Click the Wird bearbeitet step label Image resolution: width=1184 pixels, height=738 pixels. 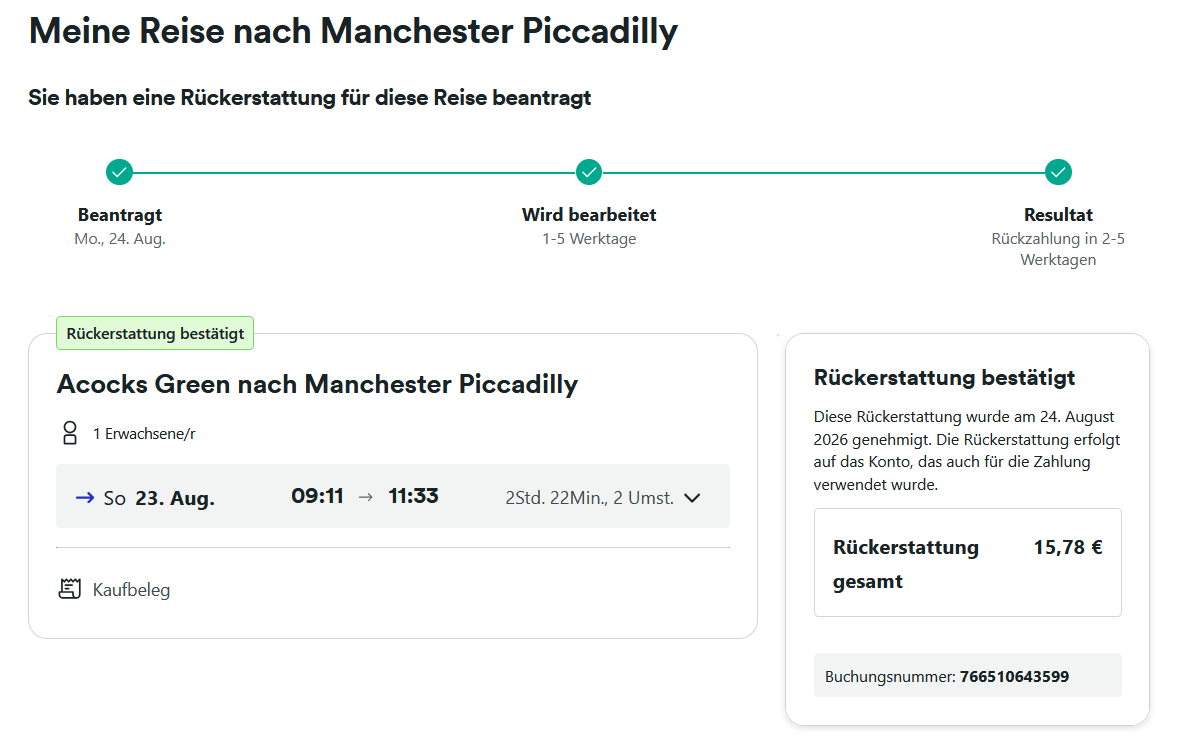click(x=589, y=215)
